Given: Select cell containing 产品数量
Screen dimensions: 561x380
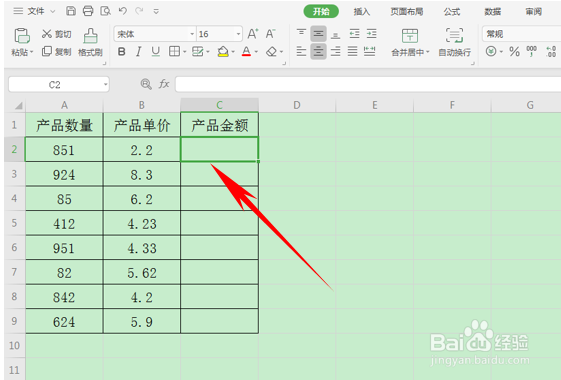Looking at the screenshot, I should tap(64, 125).
